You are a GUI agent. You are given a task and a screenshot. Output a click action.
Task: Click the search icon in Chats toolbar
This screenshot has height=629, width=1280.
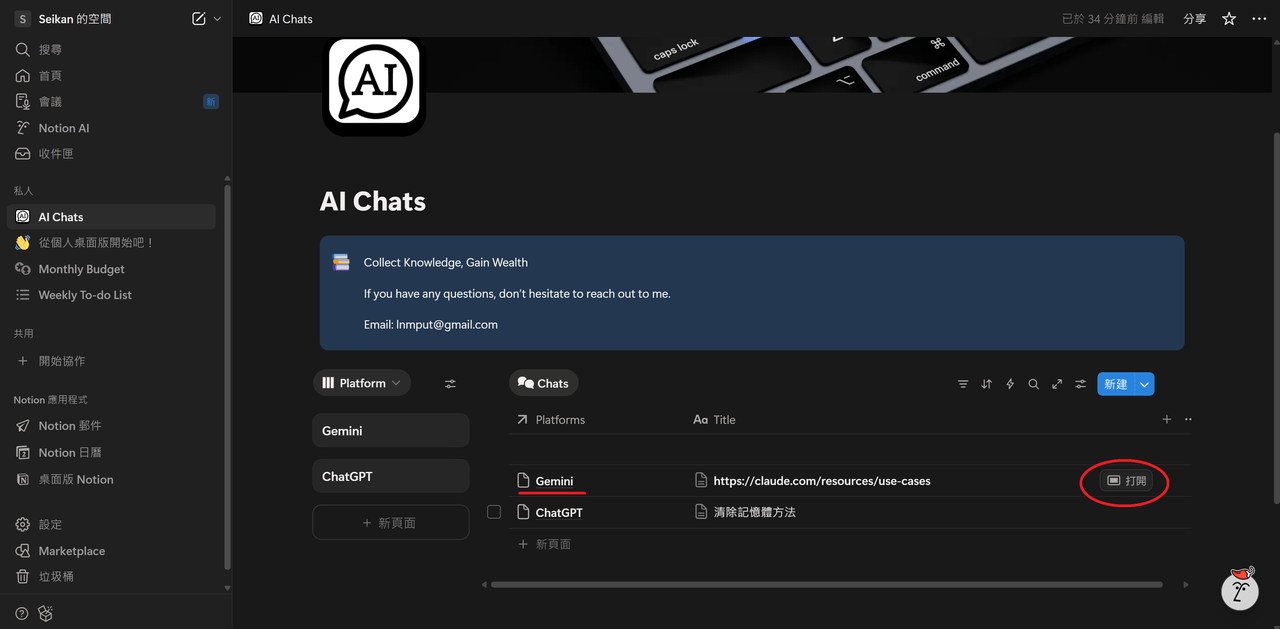click(x=1034, y=384)
